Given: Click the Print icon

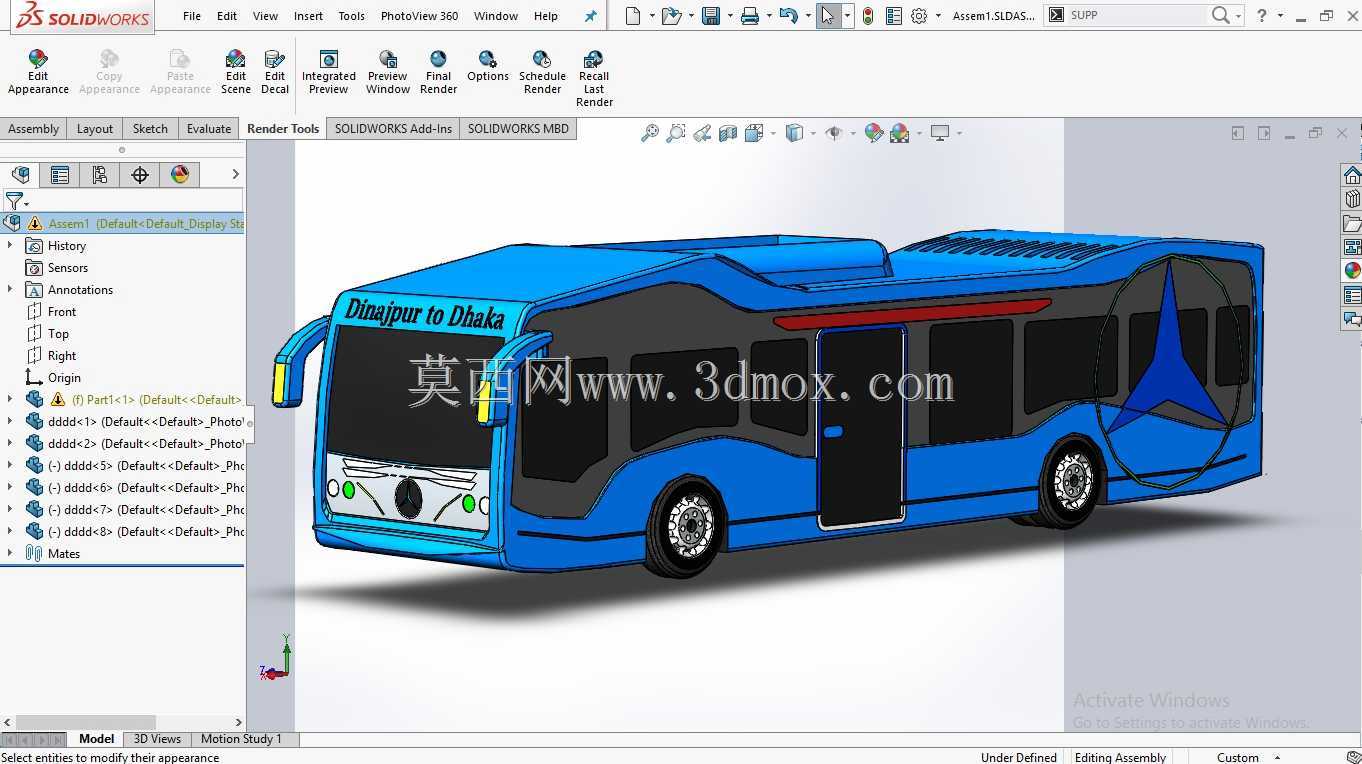Looking at the screenshot, I should tap(749, 16).
